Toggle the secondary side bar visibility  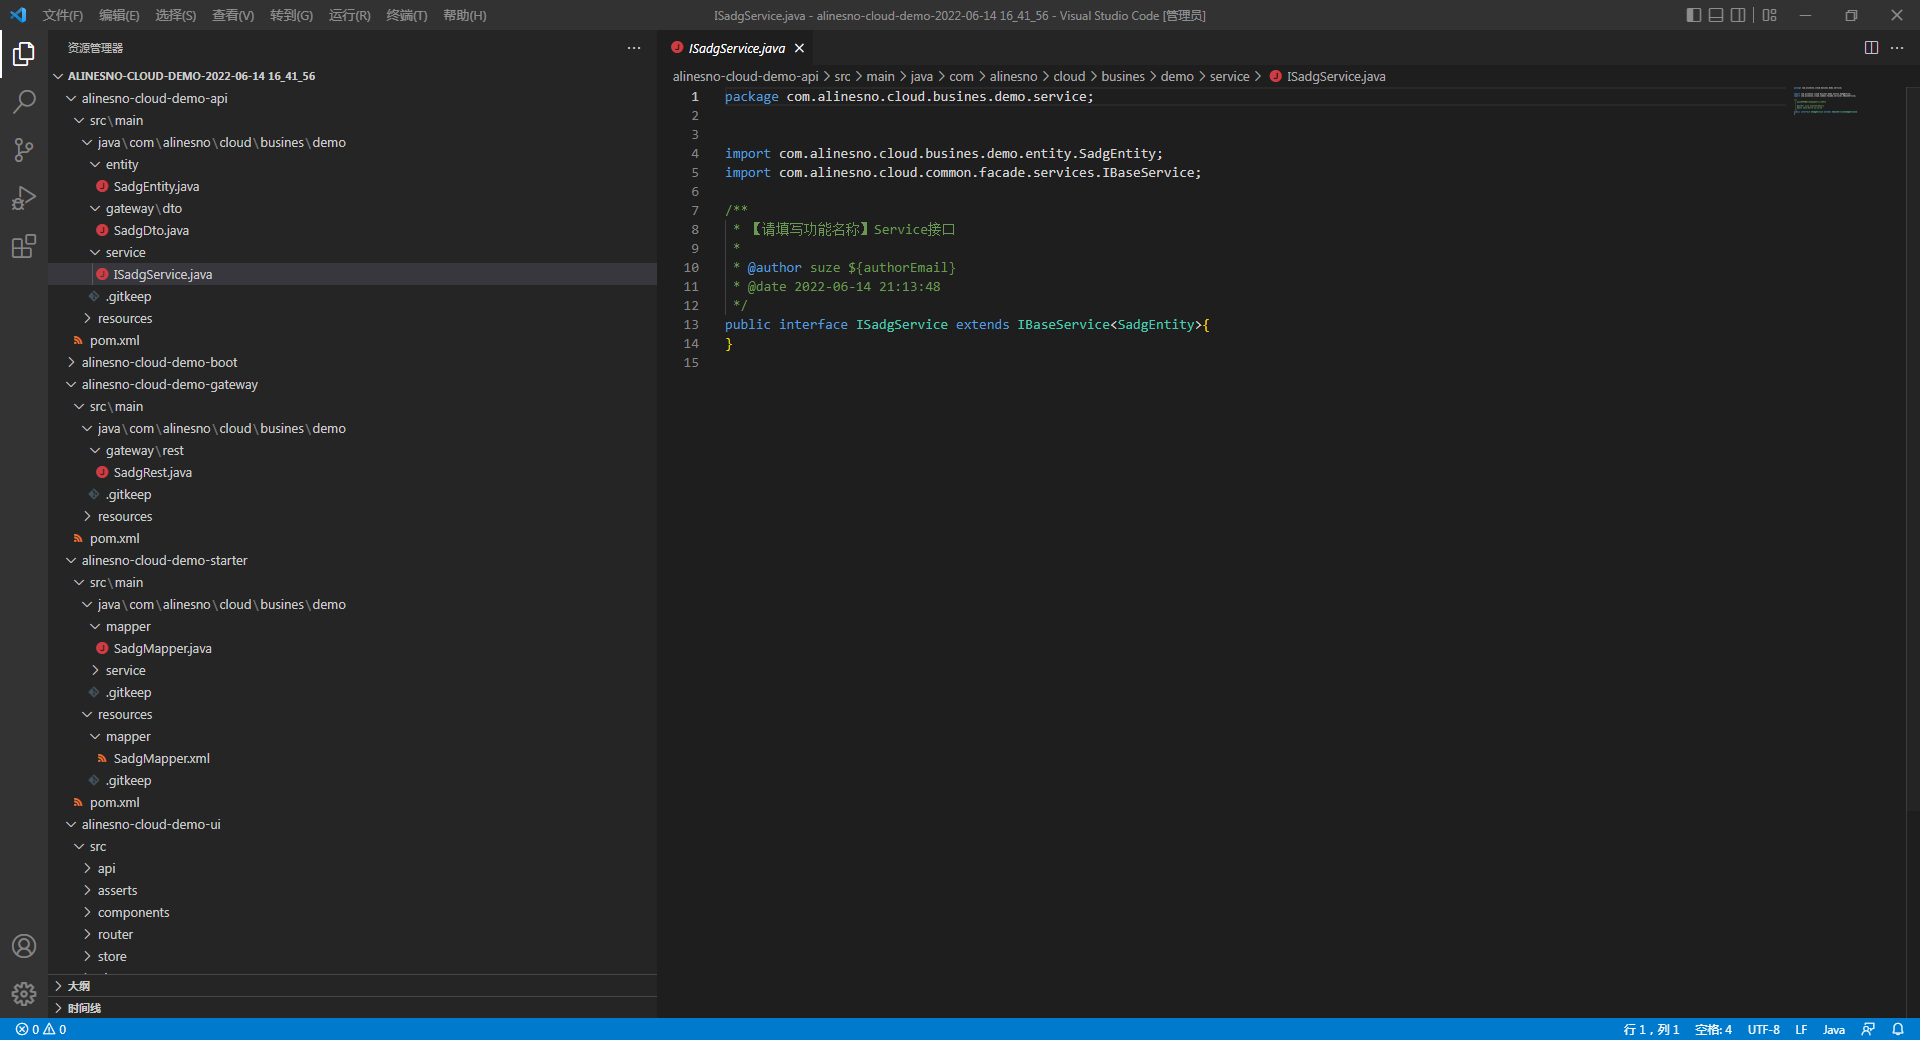click(1738, 15)
